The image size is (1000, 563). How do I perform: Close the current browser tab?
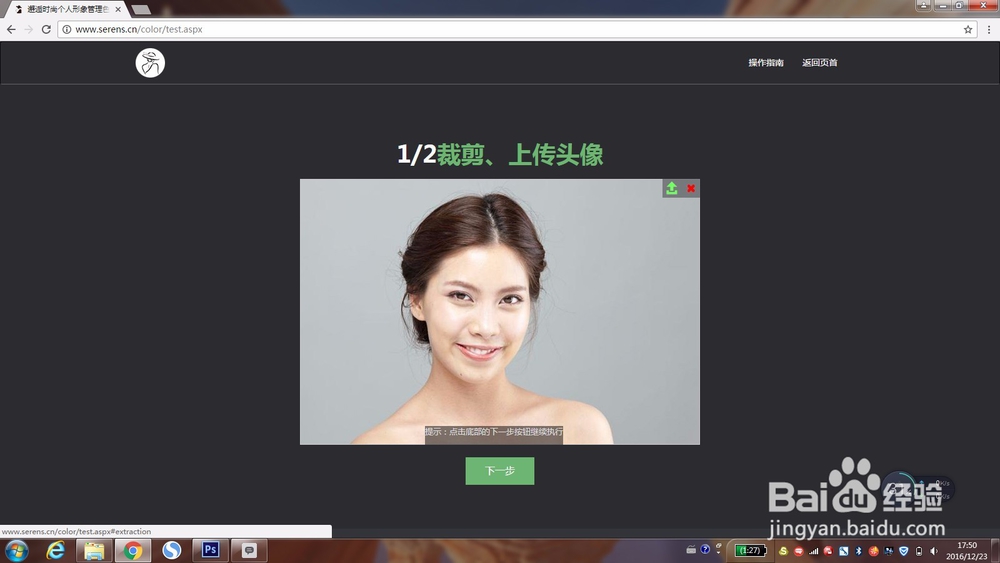(x=118, y=10)
